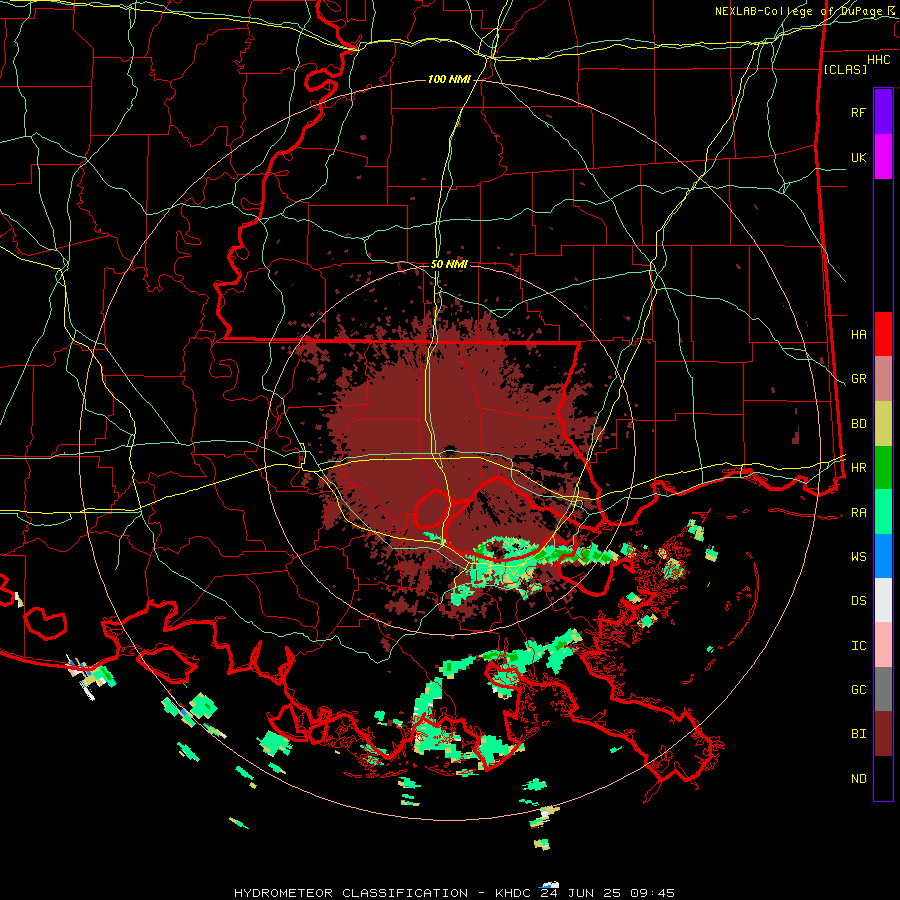The image size is (900, 900).
Task: Click the 'HHC' product code text
Action: [879, 60]
